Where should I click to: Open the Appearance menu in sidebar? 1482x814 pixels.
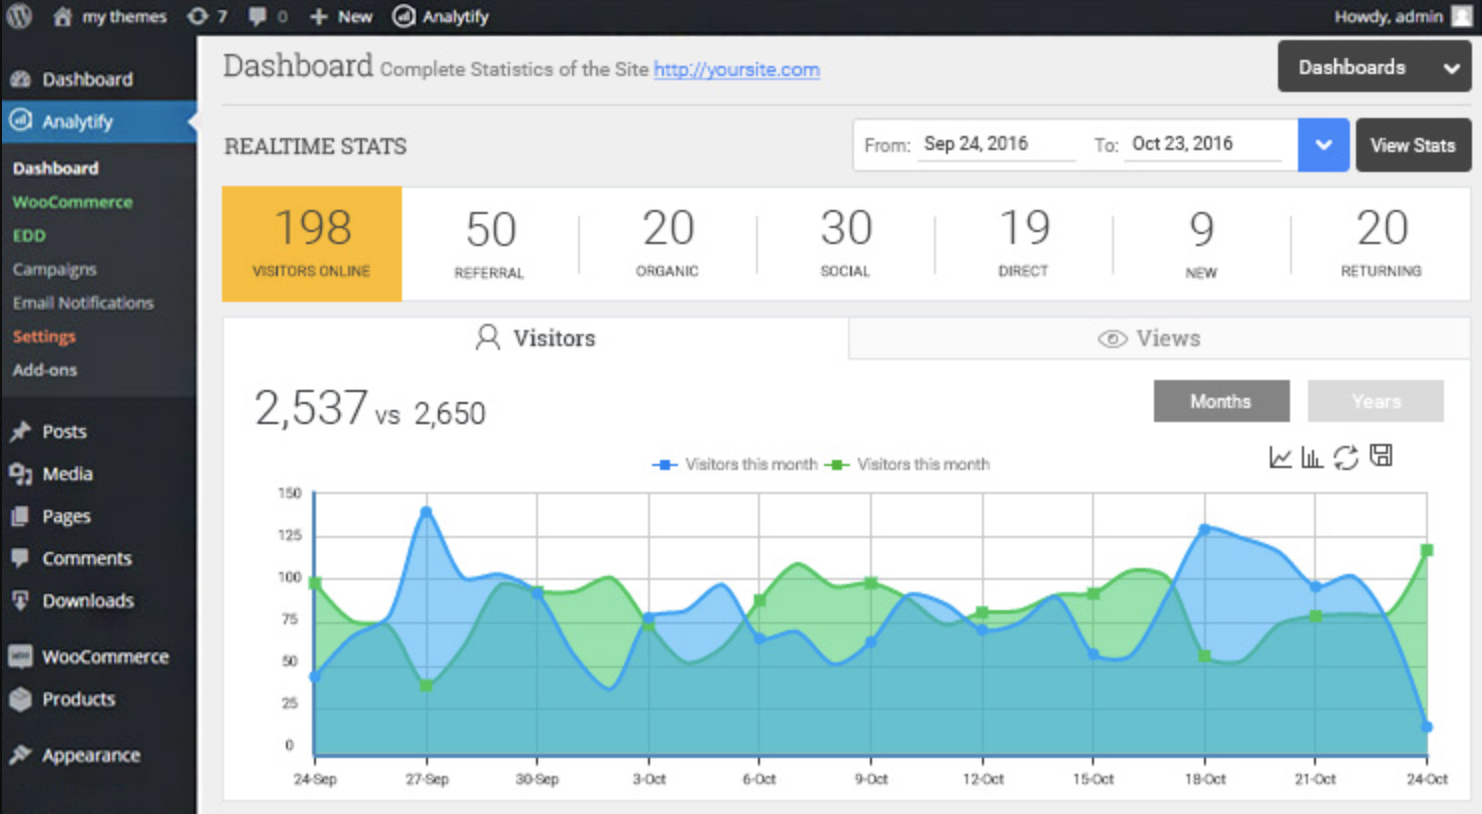pyautogui.click(x=89, y=755)
